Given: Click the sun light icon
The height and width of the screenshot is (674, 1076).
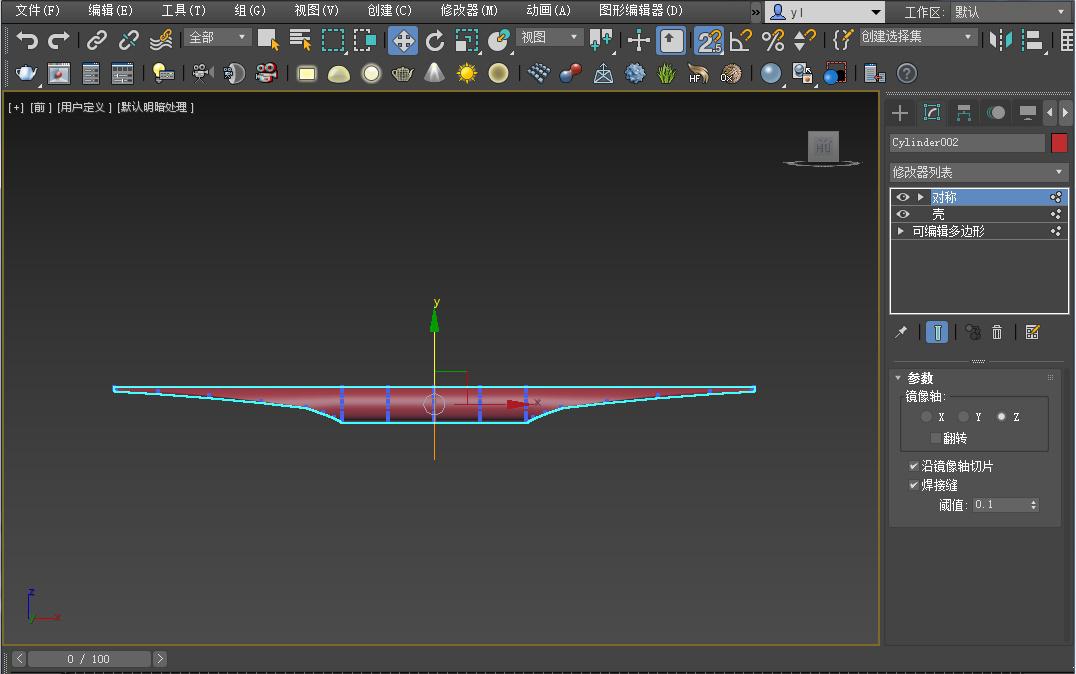Looking at the screenshot, I should [x=467, y=73].
